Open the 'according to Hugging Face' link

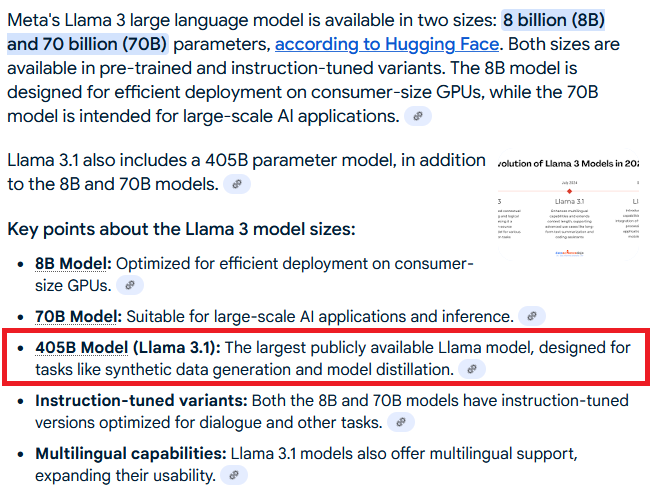coord(387,44)
